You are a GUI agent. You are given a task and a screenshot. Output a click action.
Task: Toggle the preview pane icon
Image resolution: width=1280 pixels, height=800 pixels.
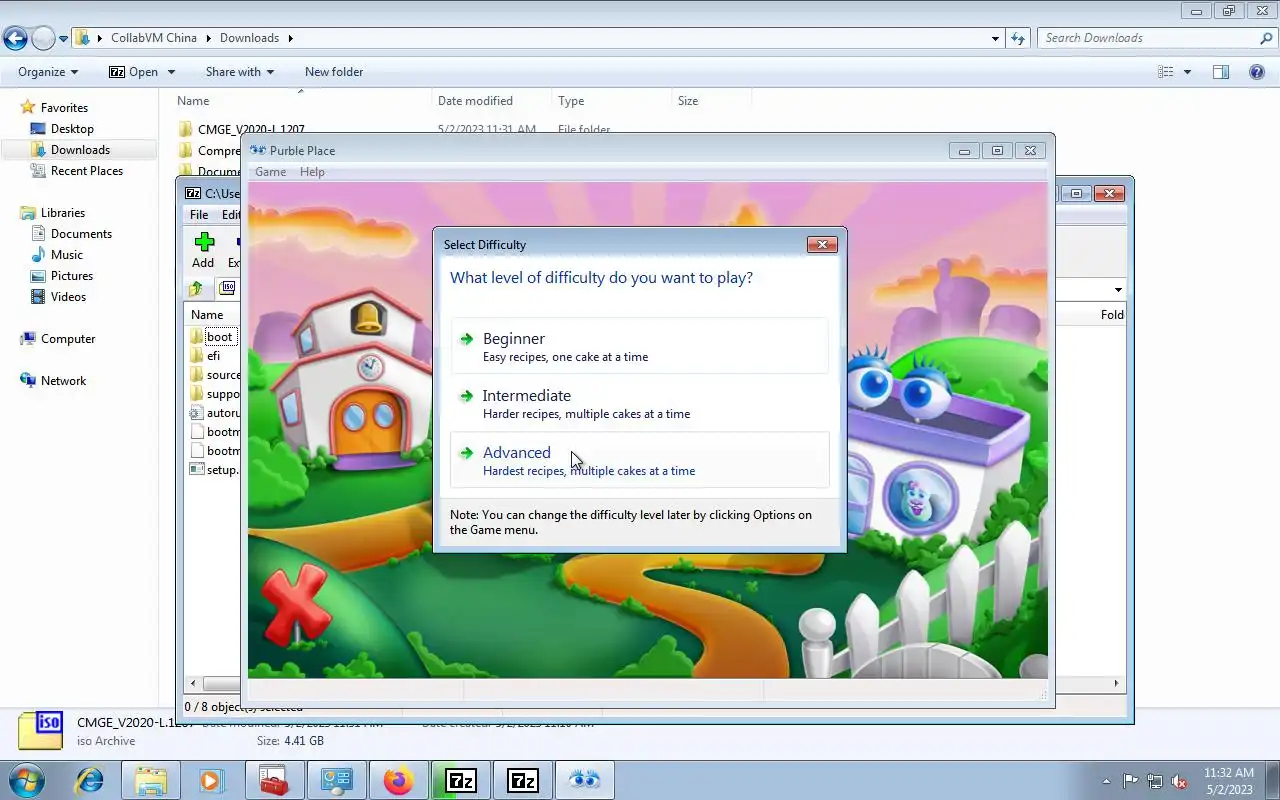[x=1220, y=72]
